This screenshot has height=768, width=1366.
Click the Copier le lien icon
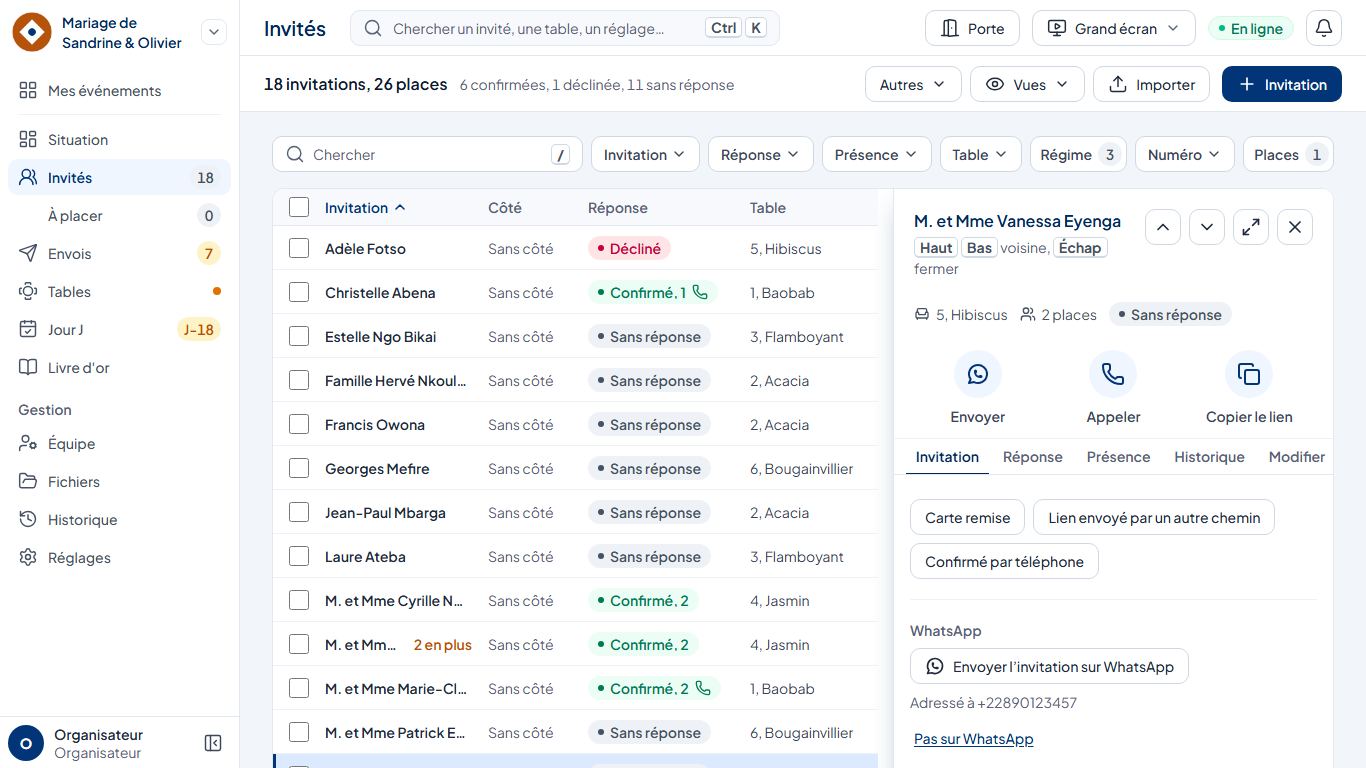1249,374
